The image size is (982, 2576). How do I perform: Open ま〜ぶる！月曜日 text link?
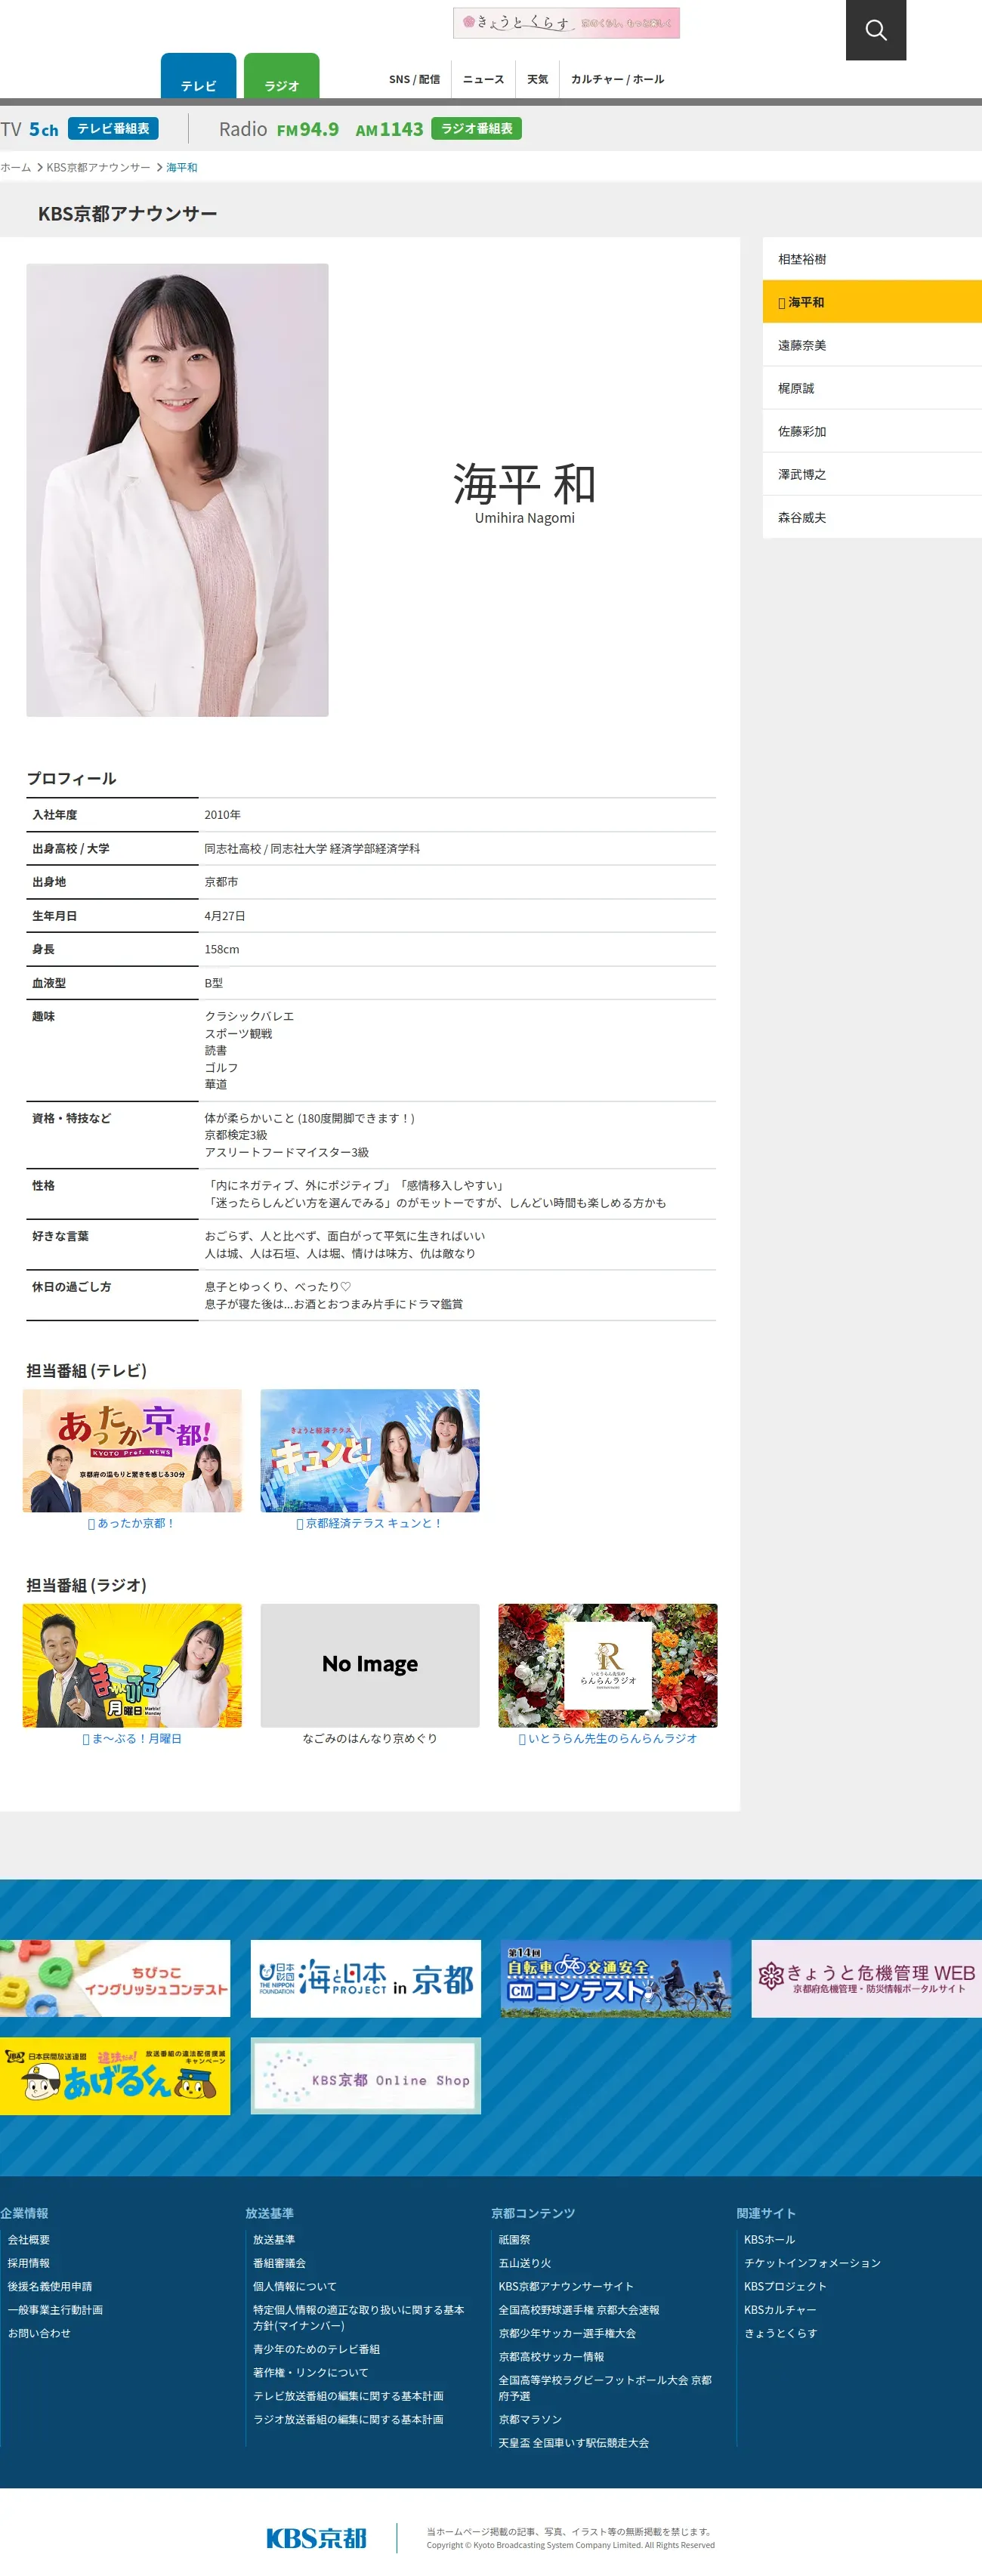pos(132,1739)
